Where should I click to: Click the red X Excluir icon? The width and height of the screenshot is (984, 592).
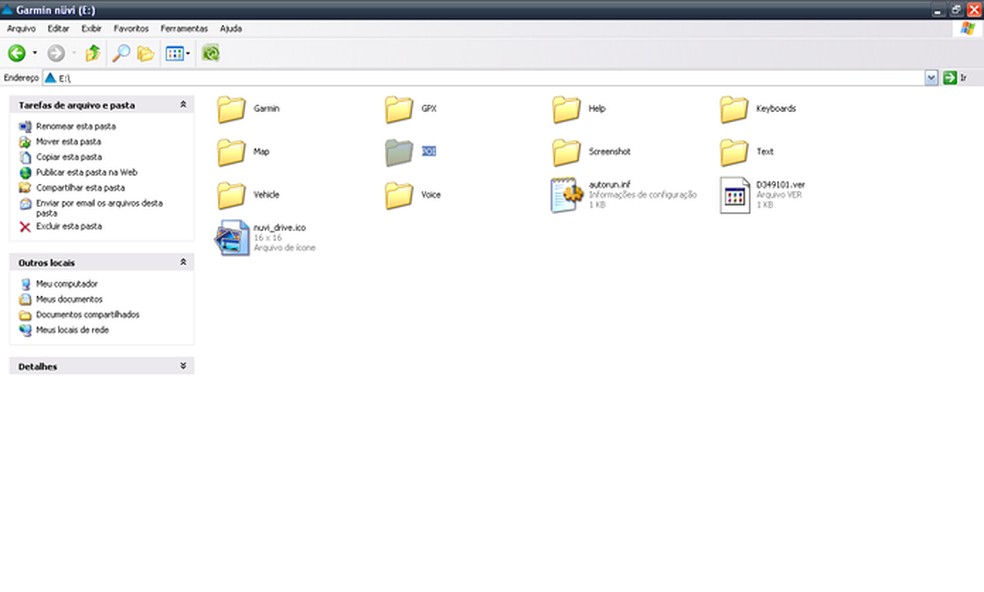coord(25,227)
